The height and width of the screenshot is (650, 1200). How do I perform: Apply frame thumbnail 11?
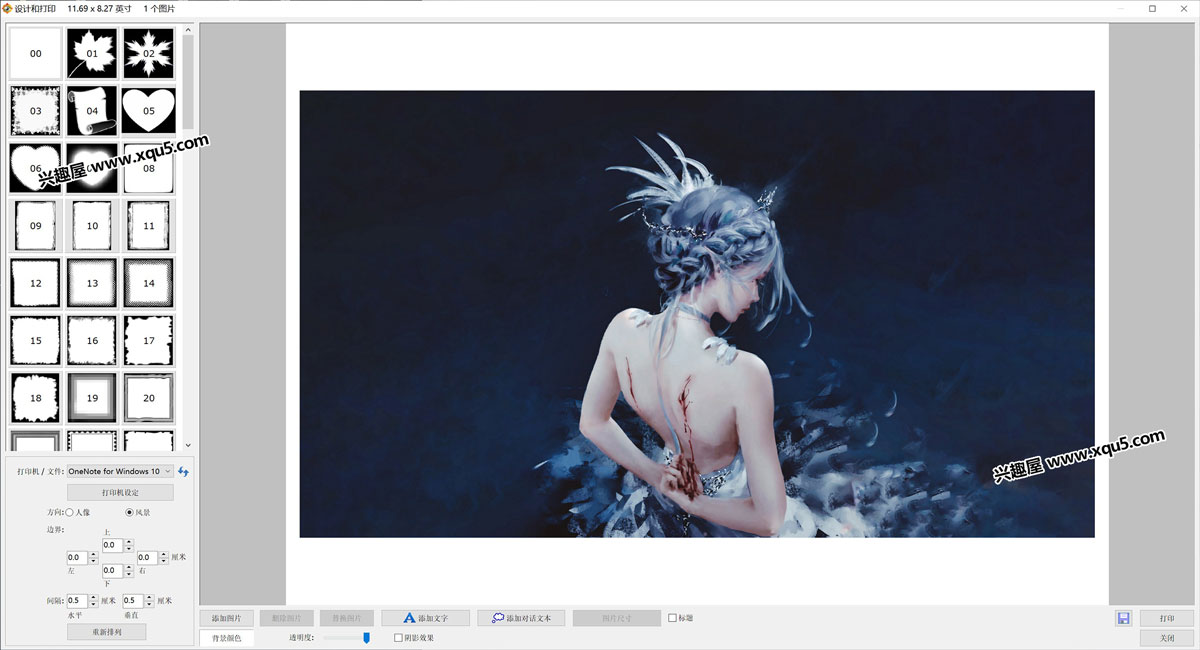pyautogui.click(x=149, y=226)
